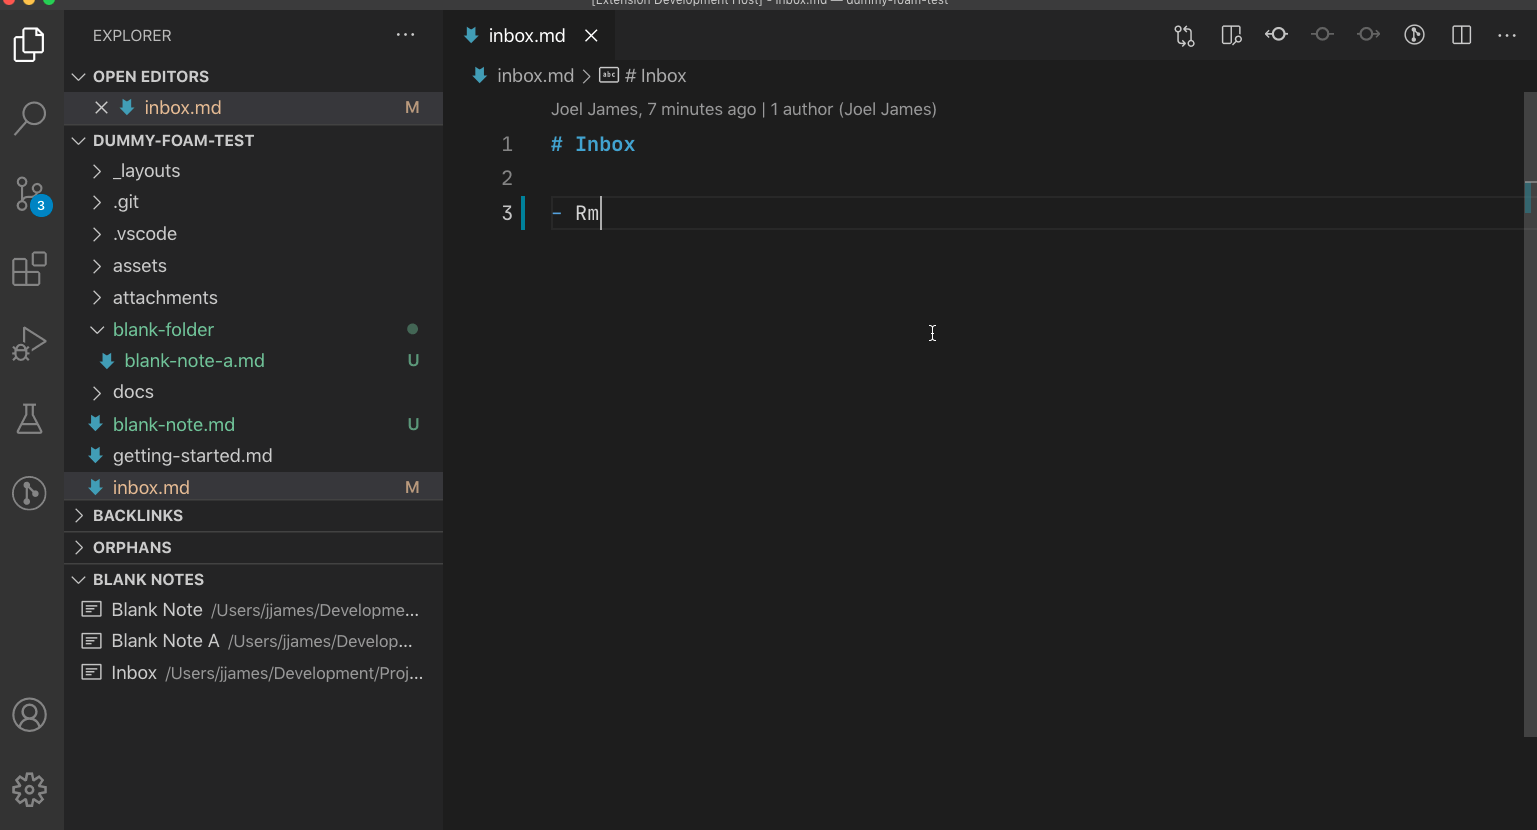The height and width of the screenshot is (830, 1537).
Task: Expand the .git folder
Action: (x=254, y=202)
